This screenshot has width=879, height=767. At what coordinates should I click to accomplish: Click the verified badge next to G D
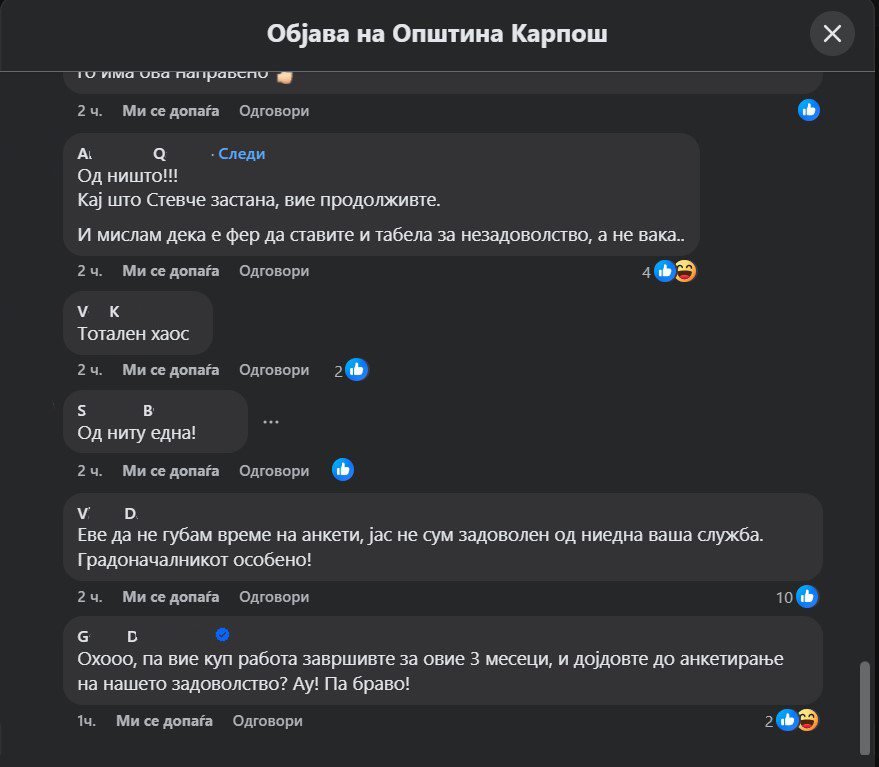(x=223, y=635)
